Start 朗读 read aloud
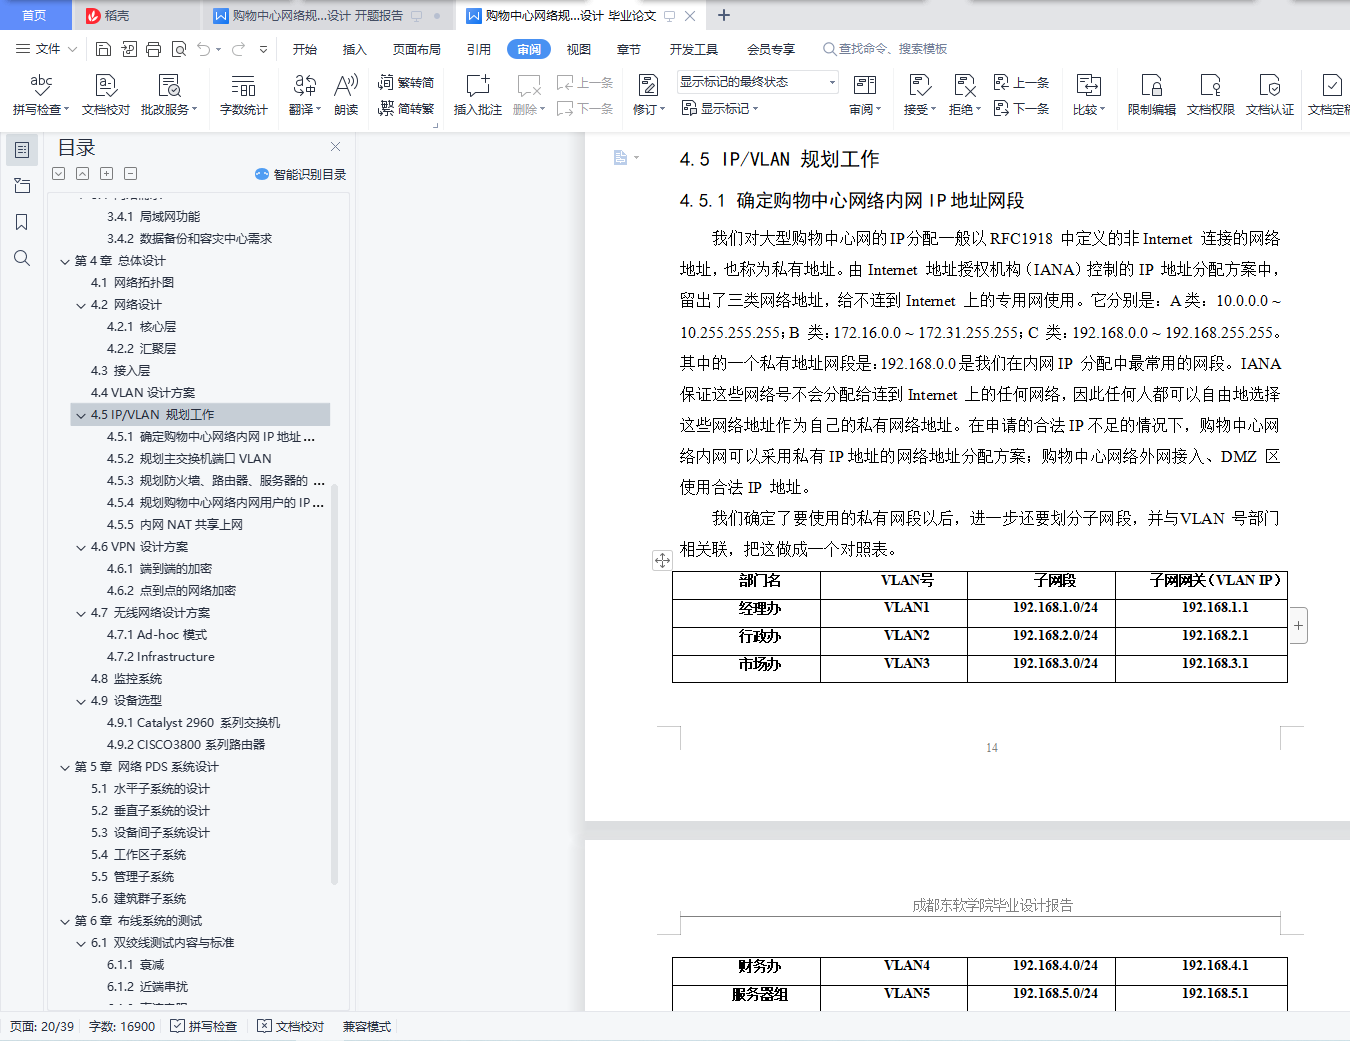Viewport: 1350px width, 1041px height. point(346,95)
